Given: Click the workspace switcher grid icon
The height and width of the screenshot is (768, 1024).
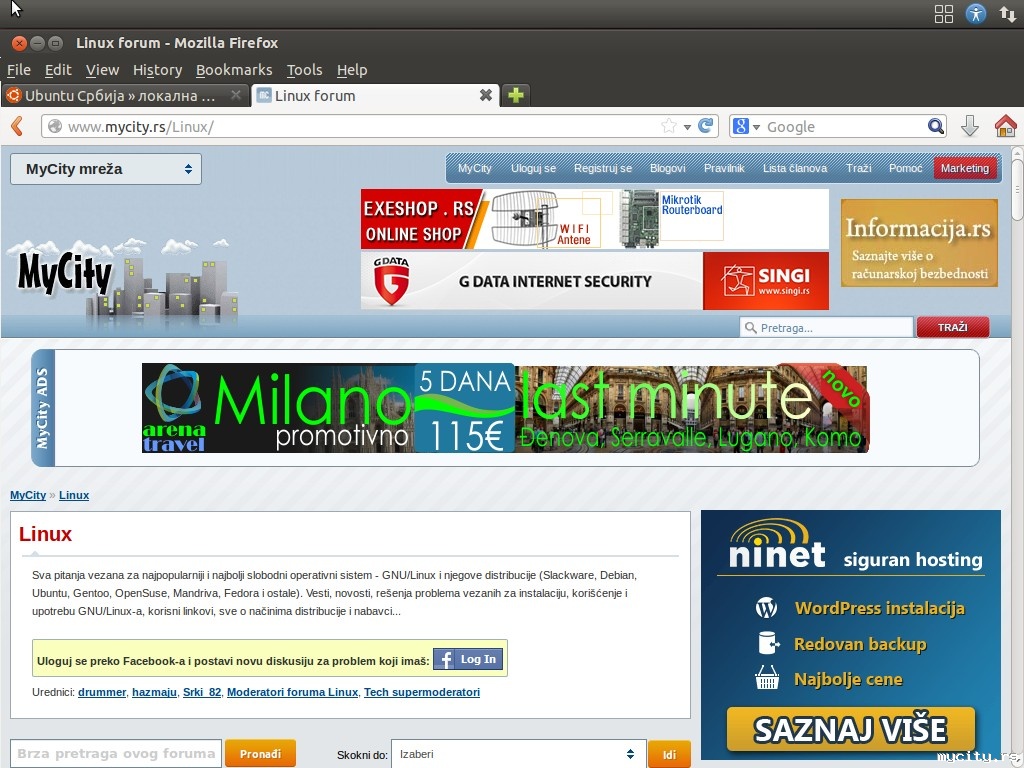Looking at the screenshot, I should (944, 14).
